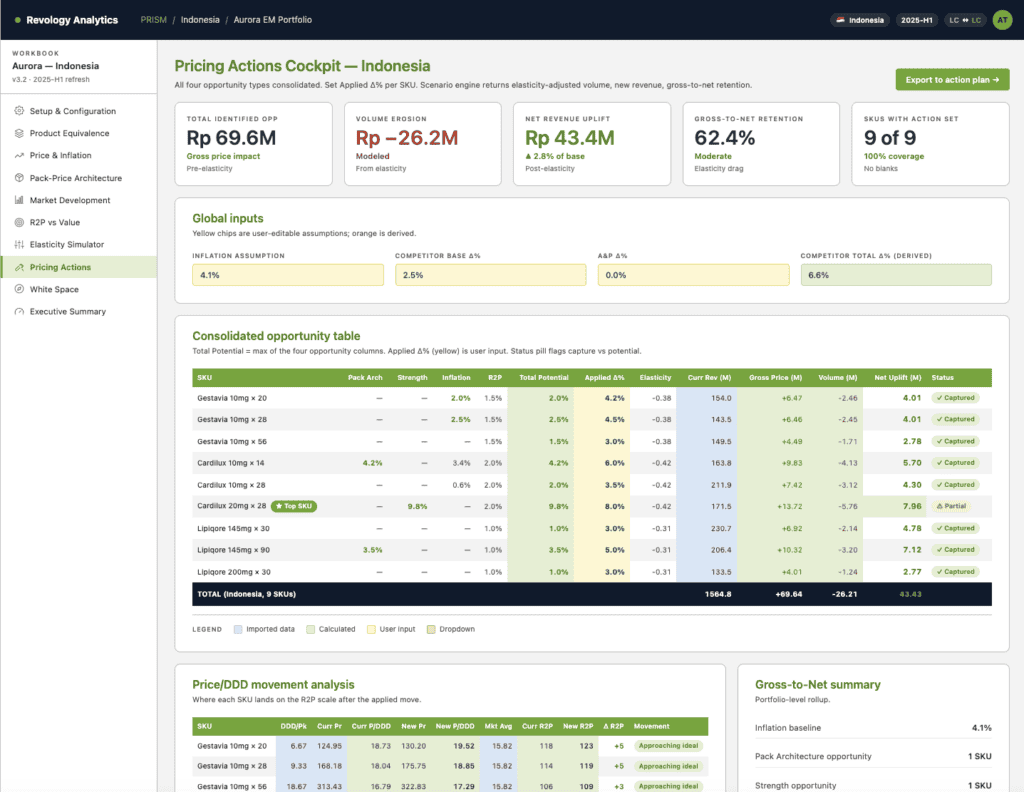1024x792 pixels.
Task: Click the Elasticity Simulator sliders icon
Action: (19, 244)
